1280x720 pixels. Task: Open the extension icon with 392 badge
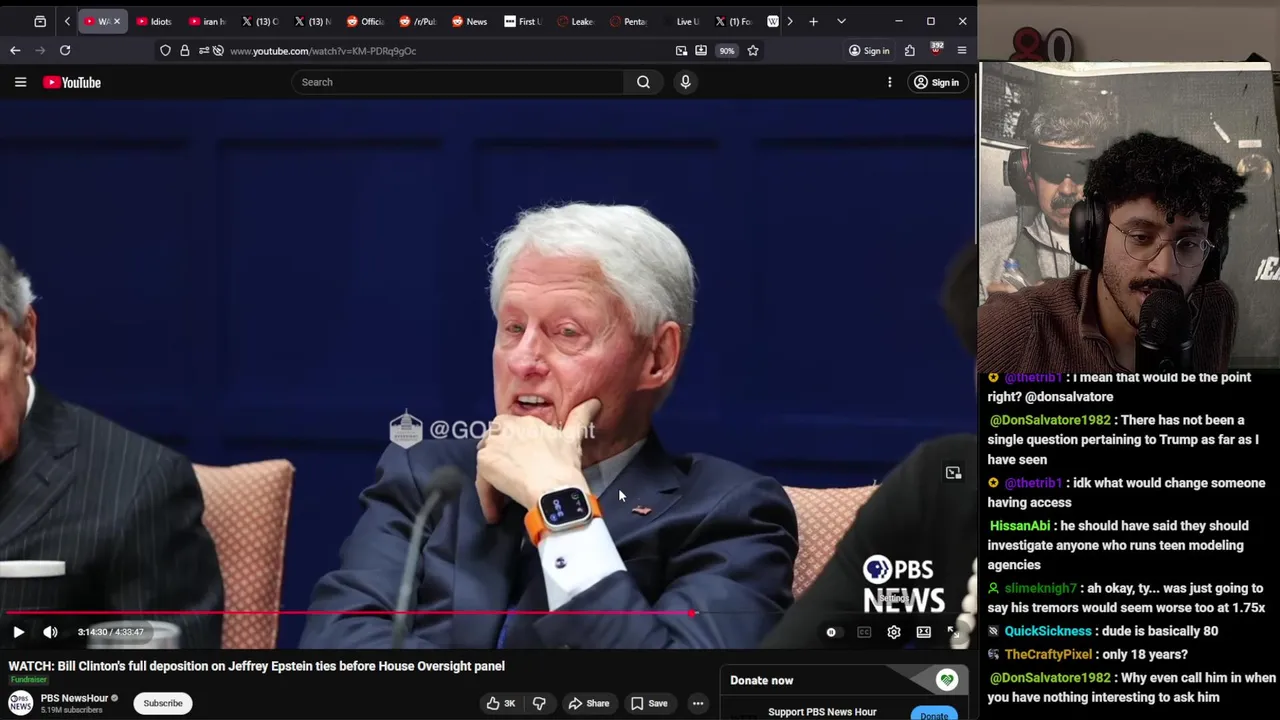pyautogui.click(x=936, y=49)
